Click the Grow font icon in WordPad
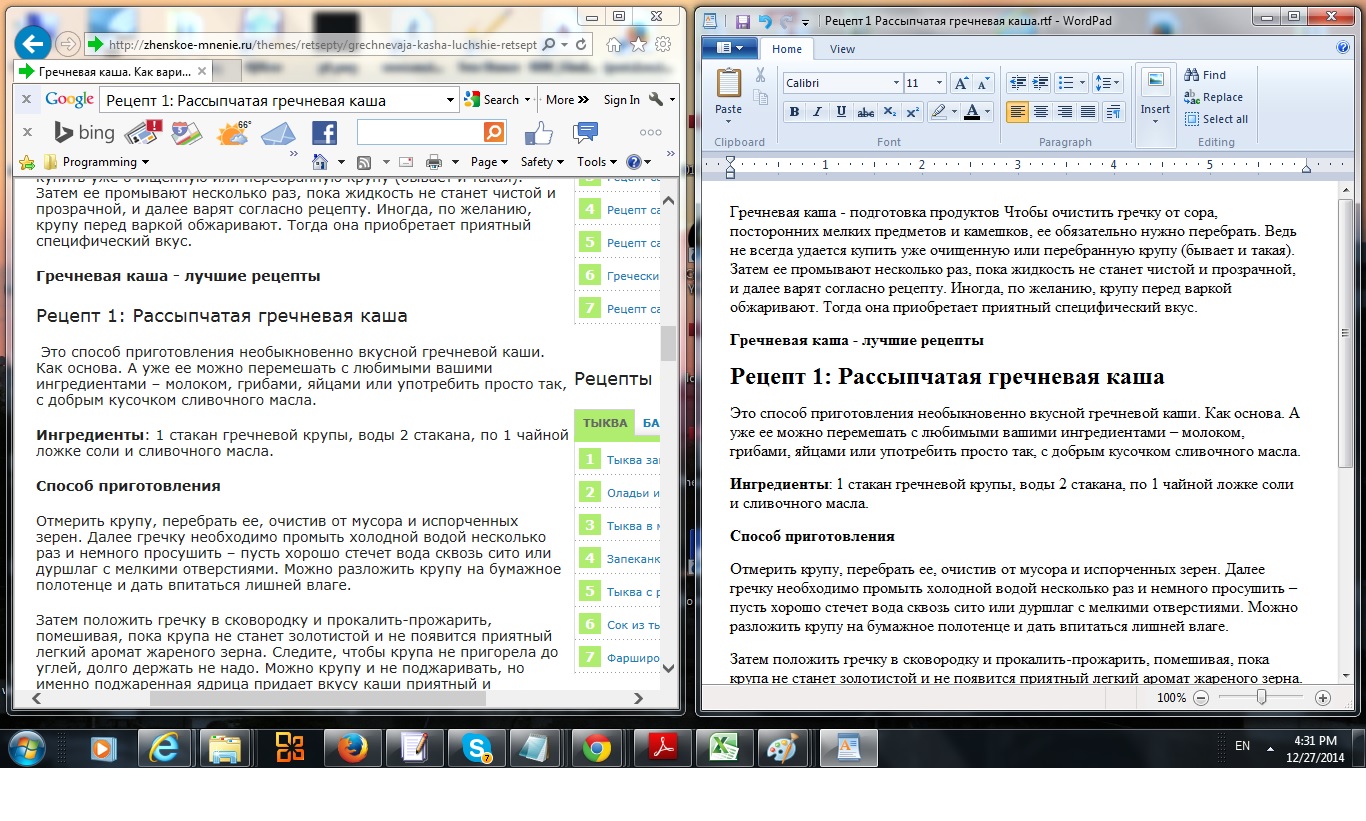1366x821 pixels. point(961,84)
